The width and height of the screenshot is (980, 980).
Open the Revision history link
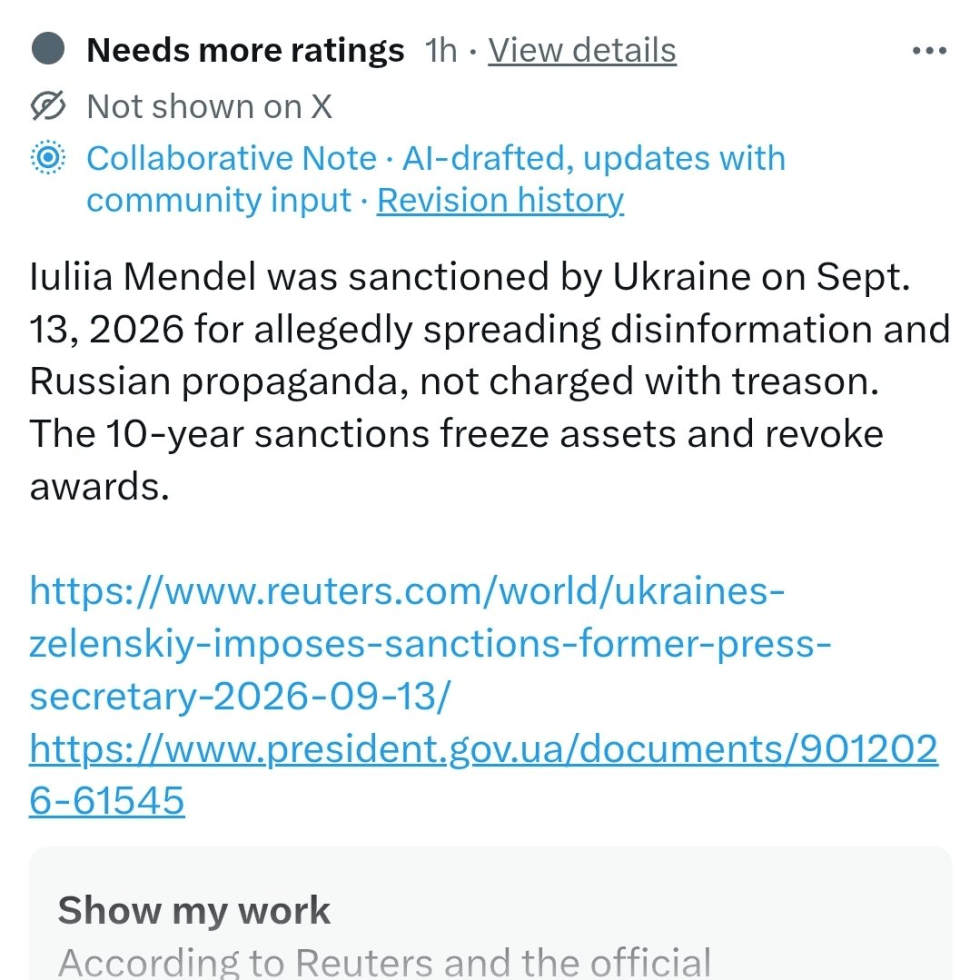500,200
